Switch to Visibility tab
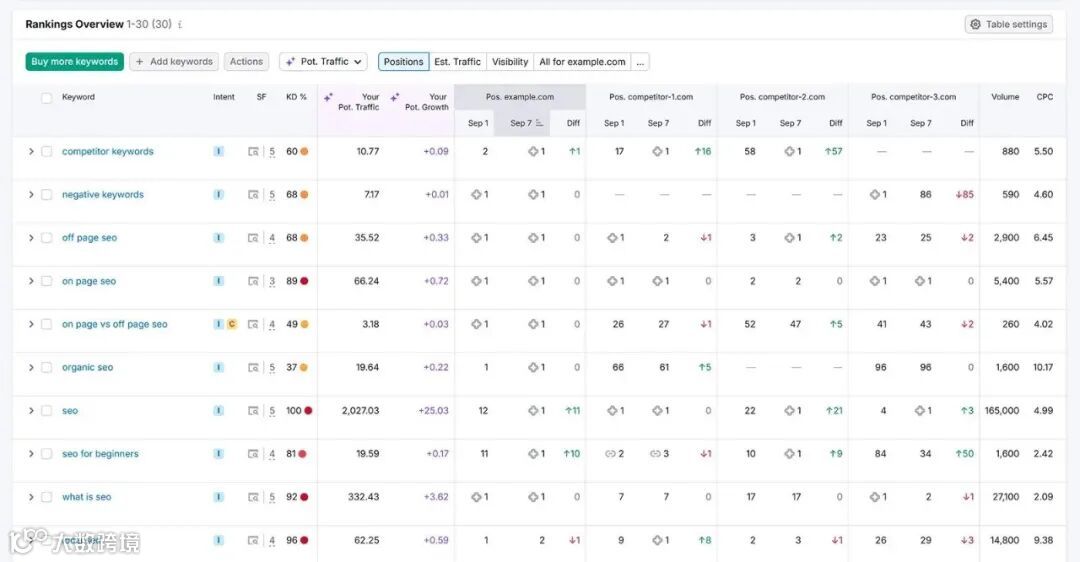Image resolution: width=1080 pixels, height=562 pixels. 510,61
